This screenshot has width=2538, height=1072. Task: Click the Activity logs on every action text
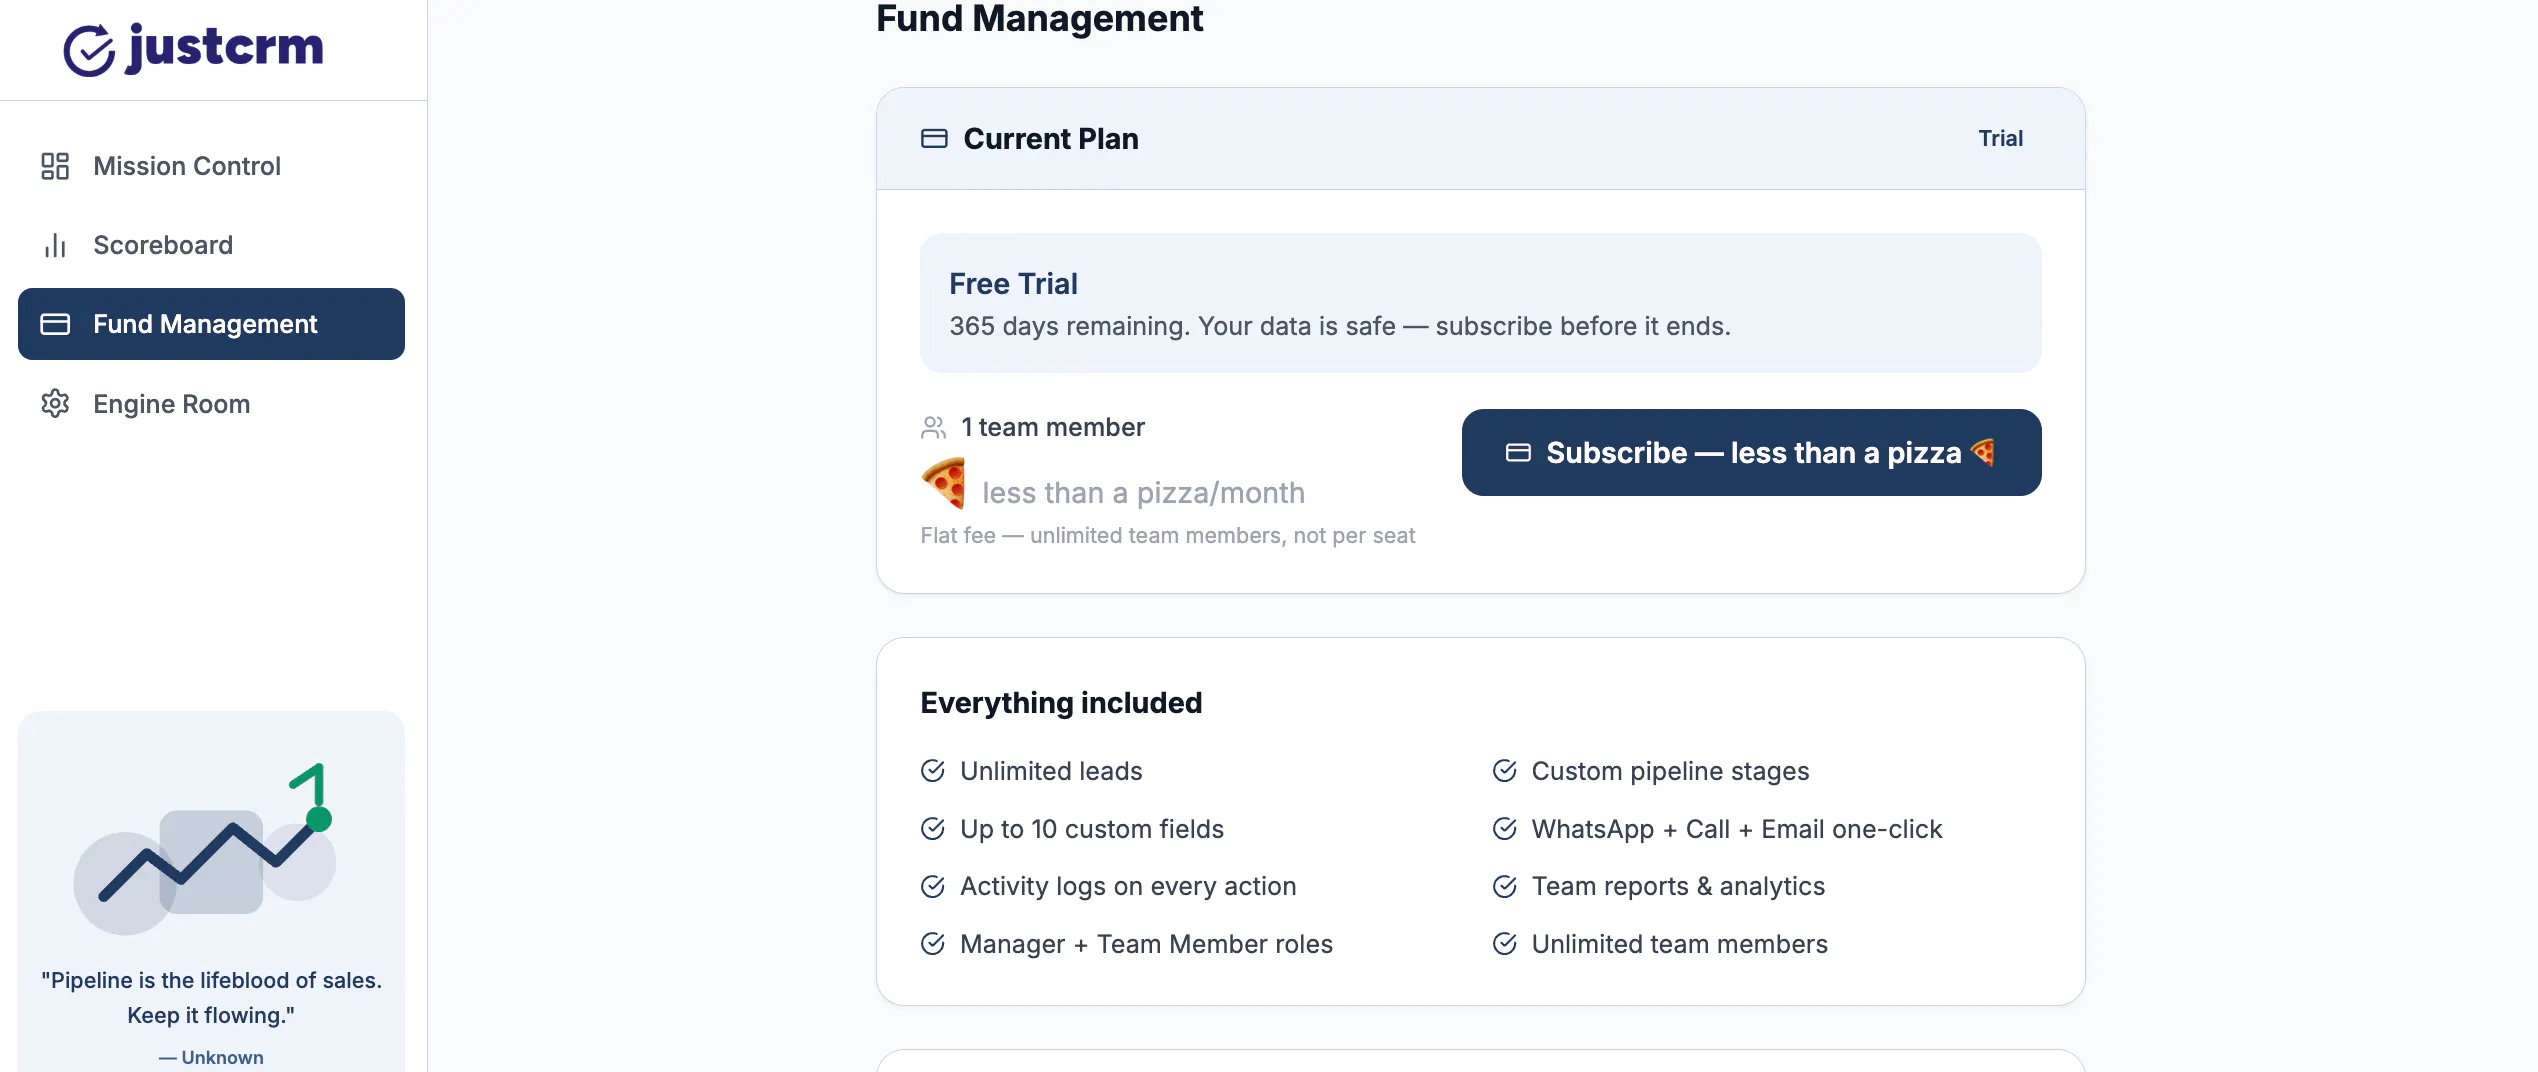pos(1128,886)
